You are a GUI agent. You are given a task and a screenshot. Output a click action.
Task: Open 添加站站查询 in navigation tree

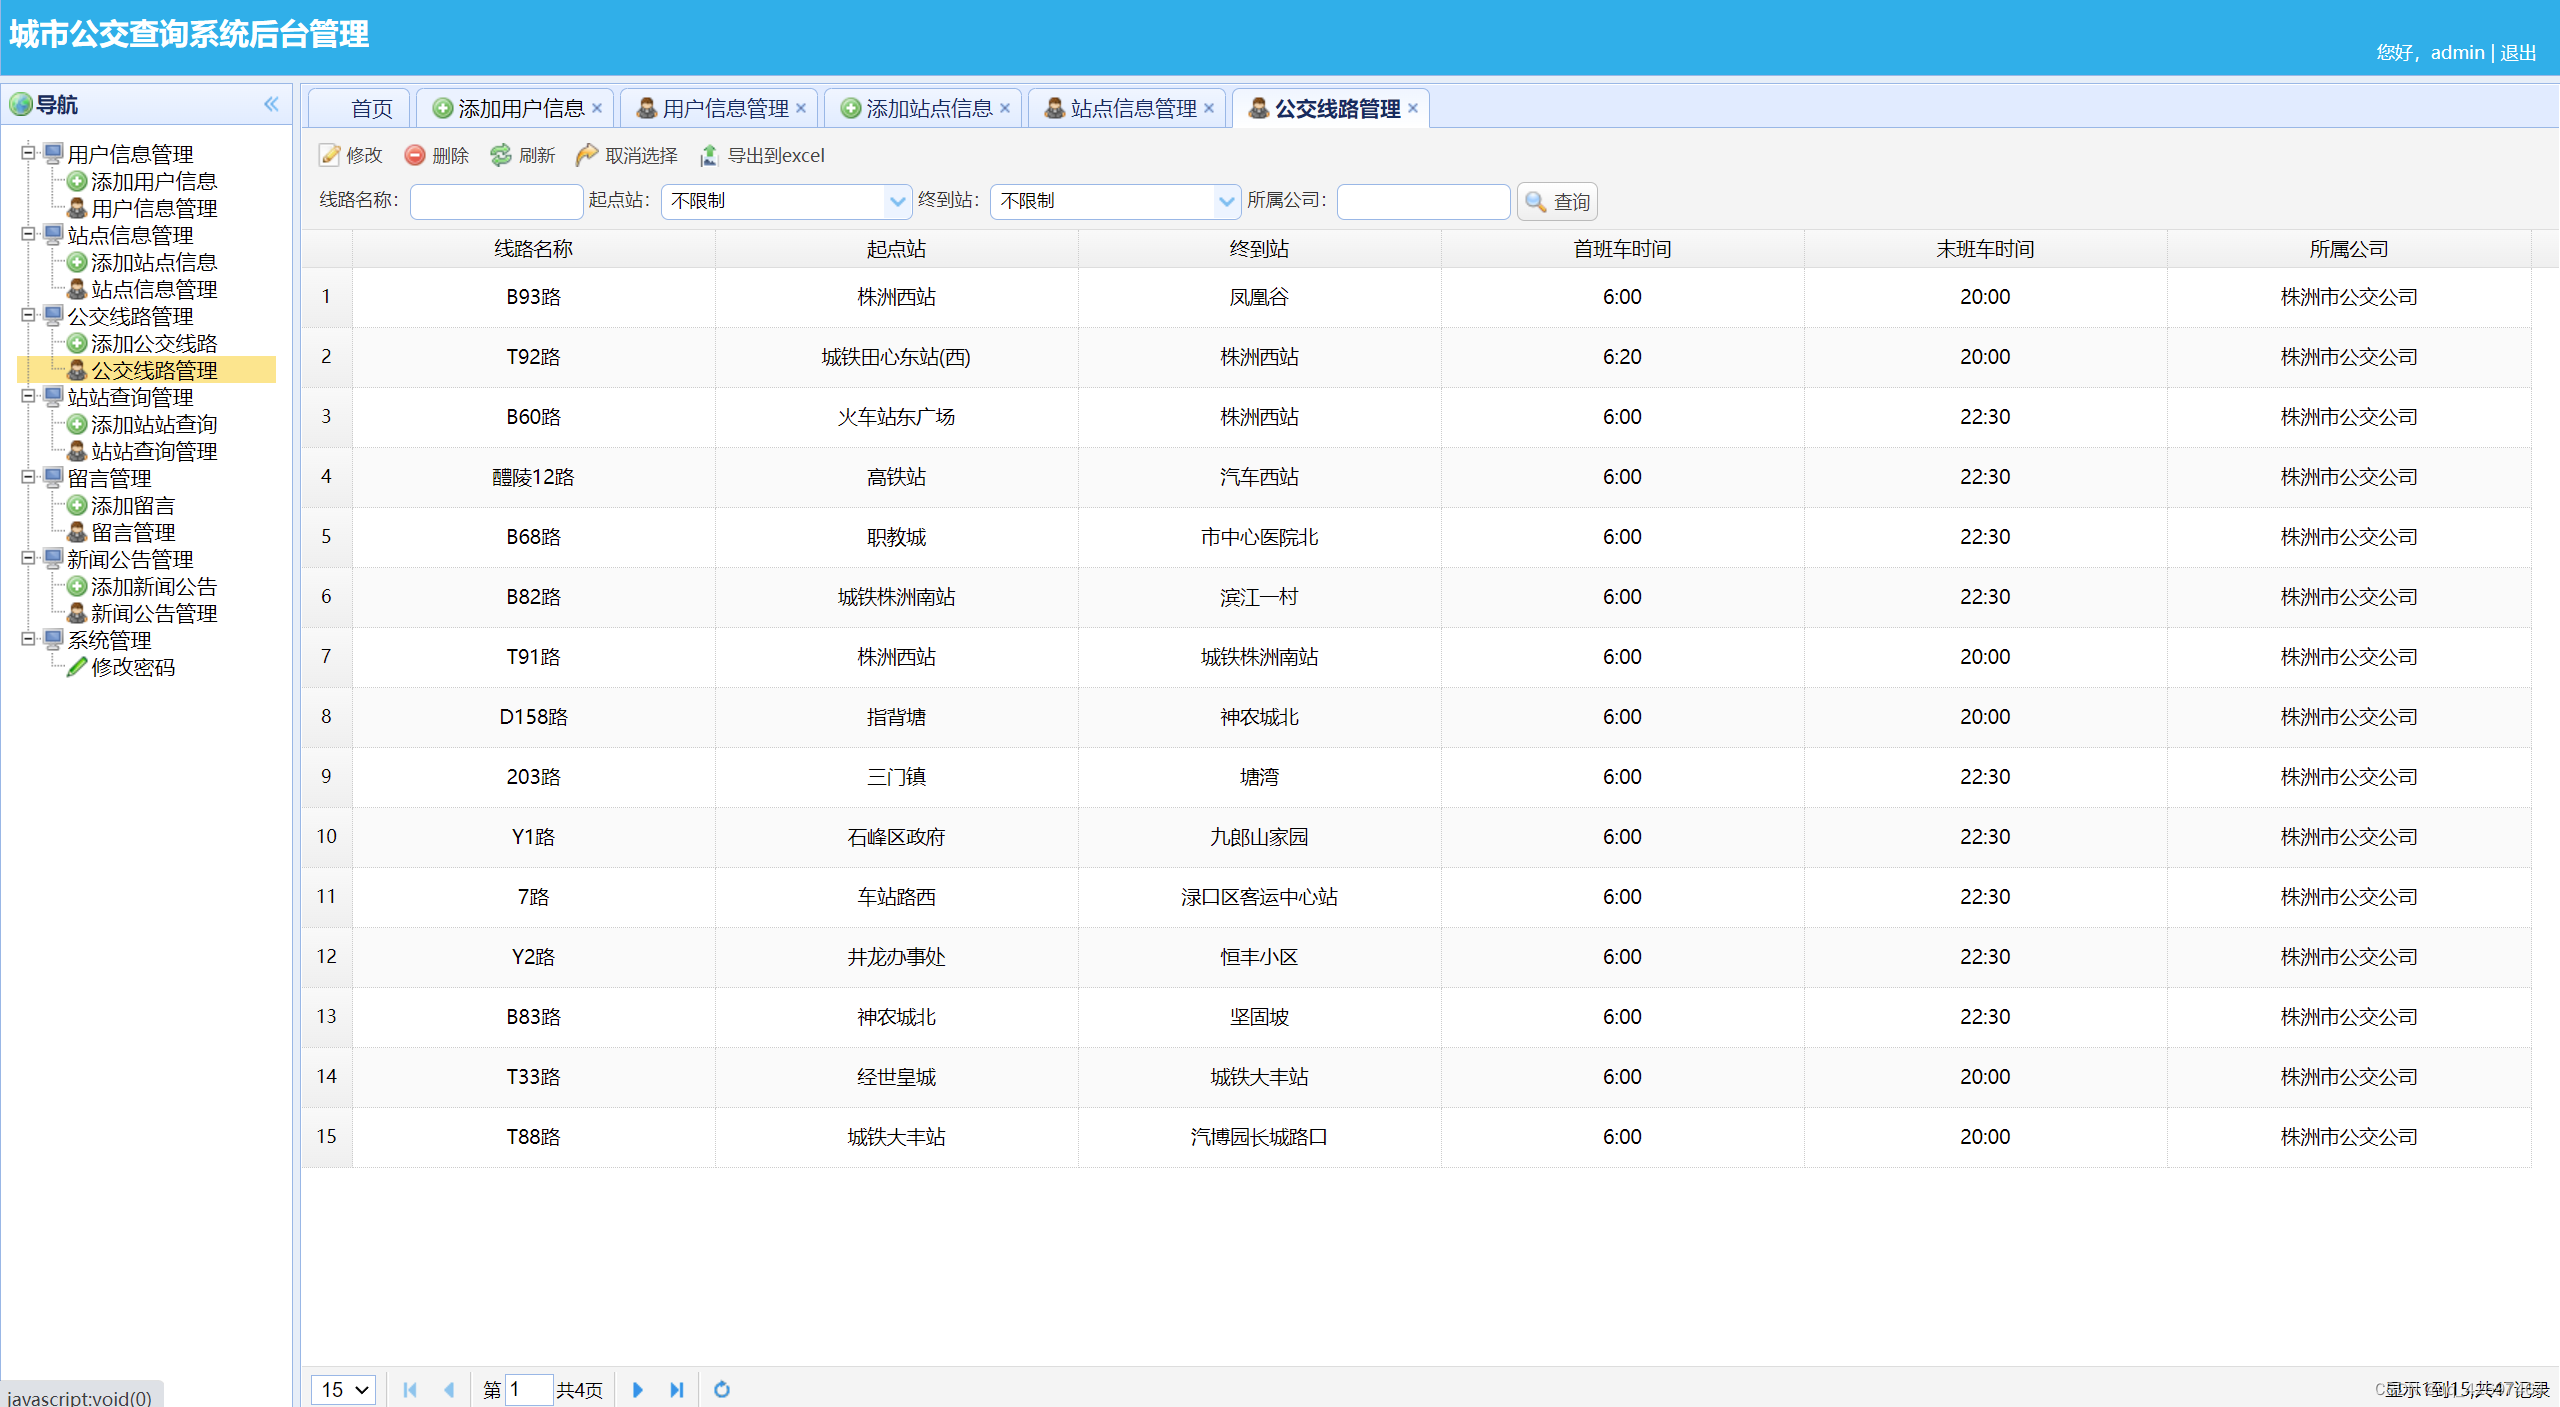tap(154, 424)
